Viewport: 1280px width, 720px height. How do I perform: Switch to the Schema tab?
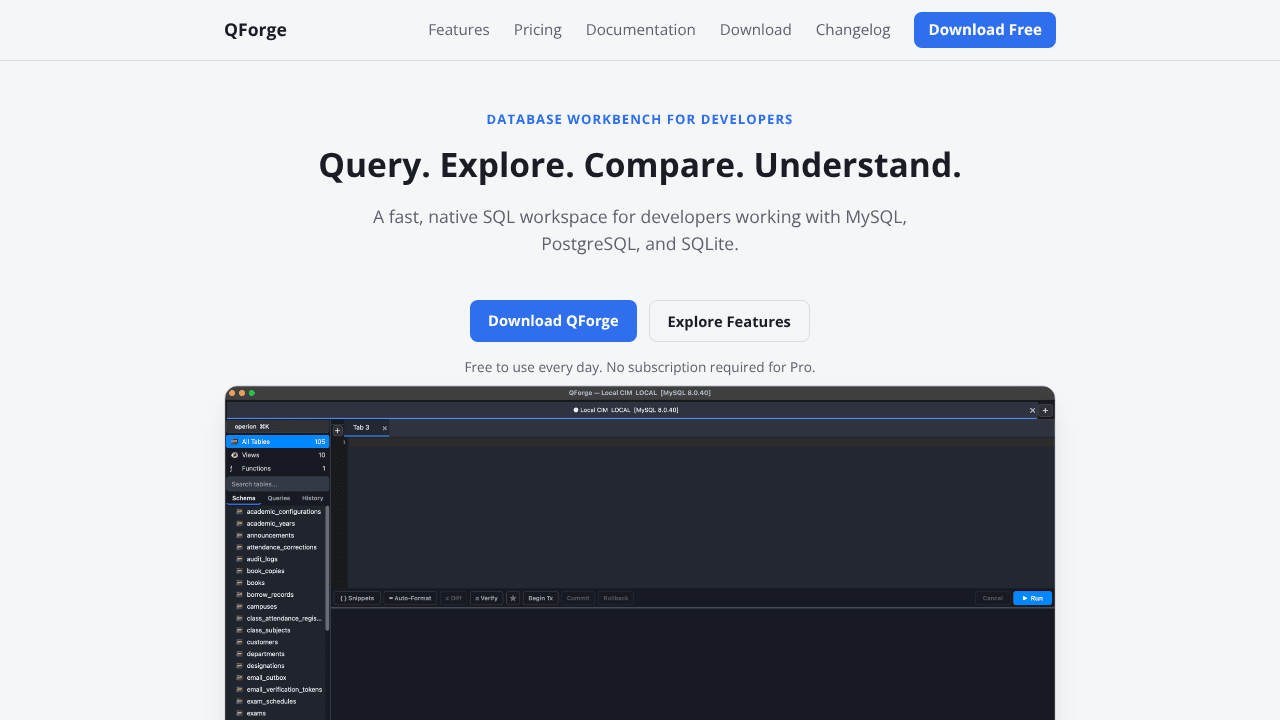click(x=244, y=498)
